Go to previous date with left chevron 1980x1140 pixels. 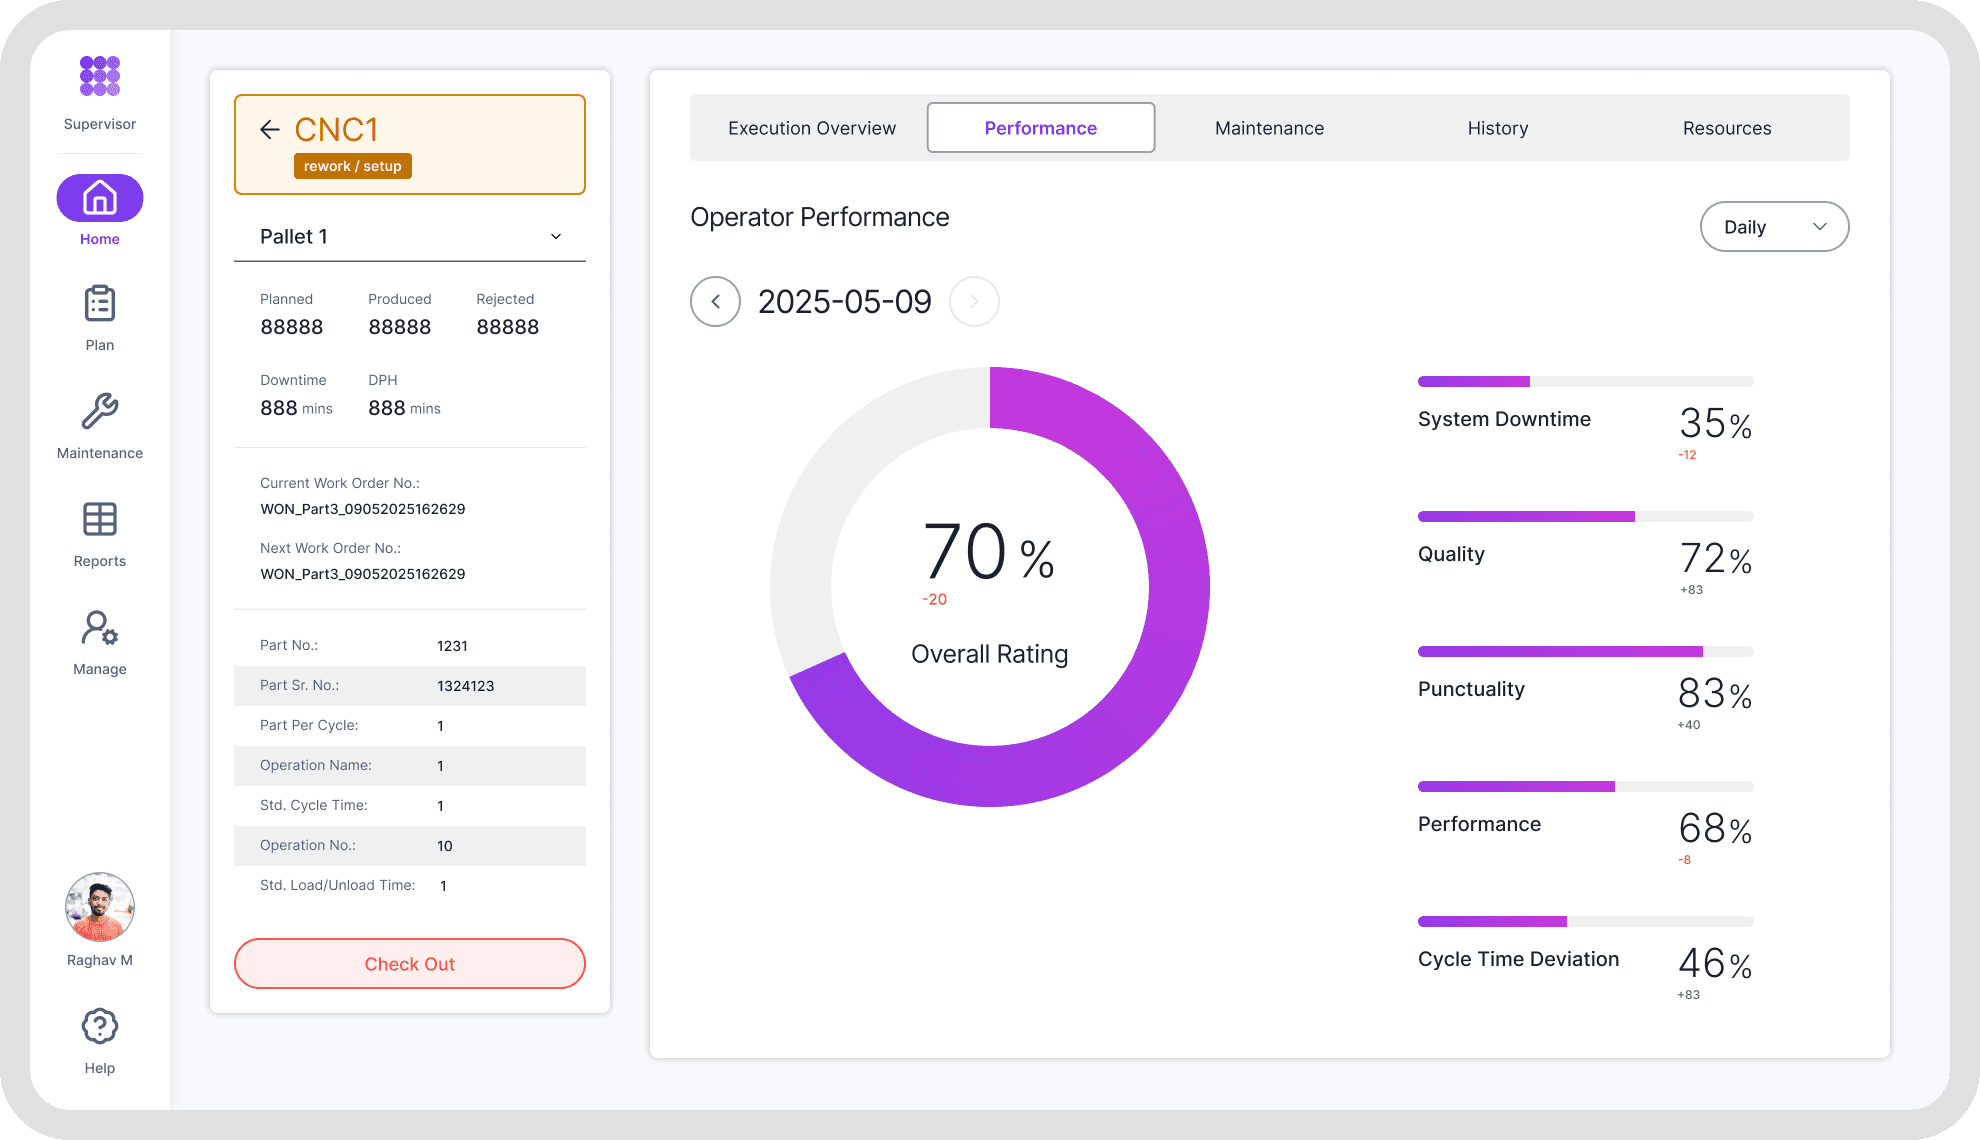[x=716, y=302]
